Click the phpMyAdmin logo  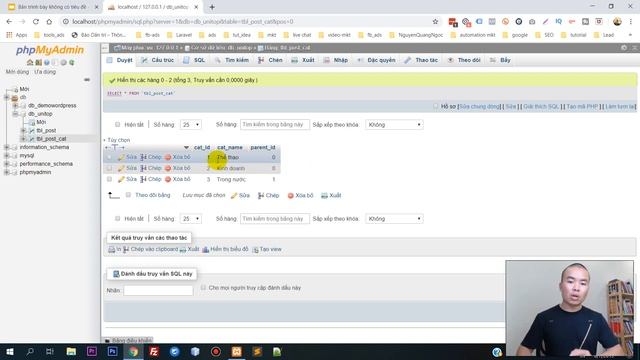point(50,50)
